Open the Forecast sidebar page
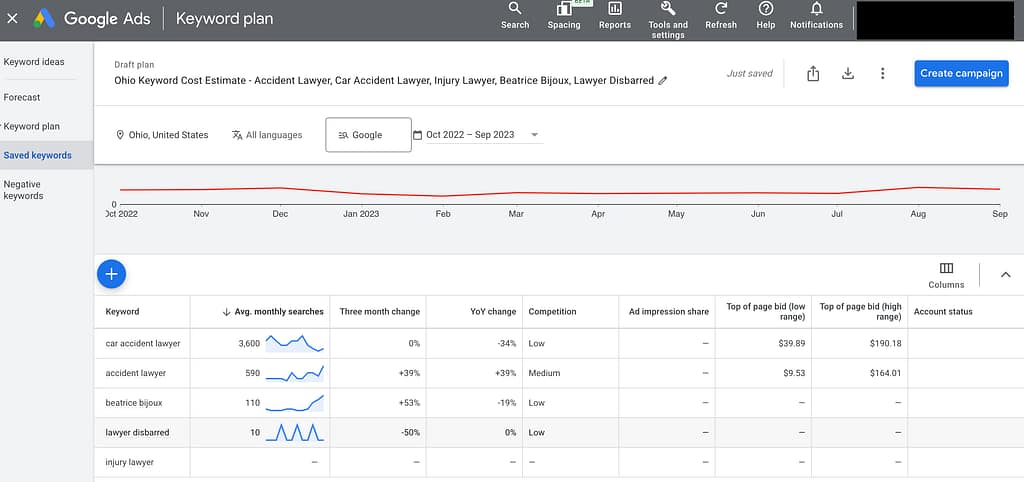The height and width of the screenshot is (482, 1024). (x=22, y=97)
